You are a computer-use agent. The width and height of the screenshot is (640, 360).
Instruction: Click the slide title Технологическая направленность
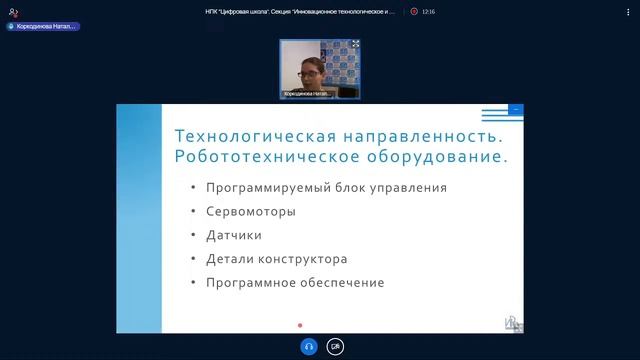(x=339, y=136)
